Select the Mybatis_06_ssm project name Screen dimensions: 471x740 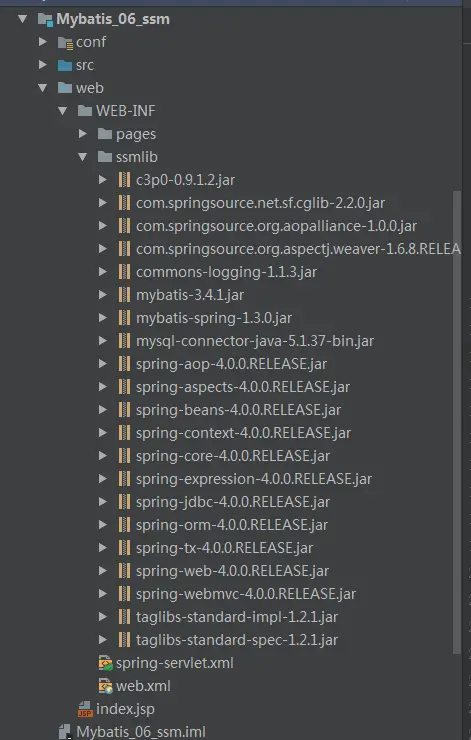tap(113, 19)
